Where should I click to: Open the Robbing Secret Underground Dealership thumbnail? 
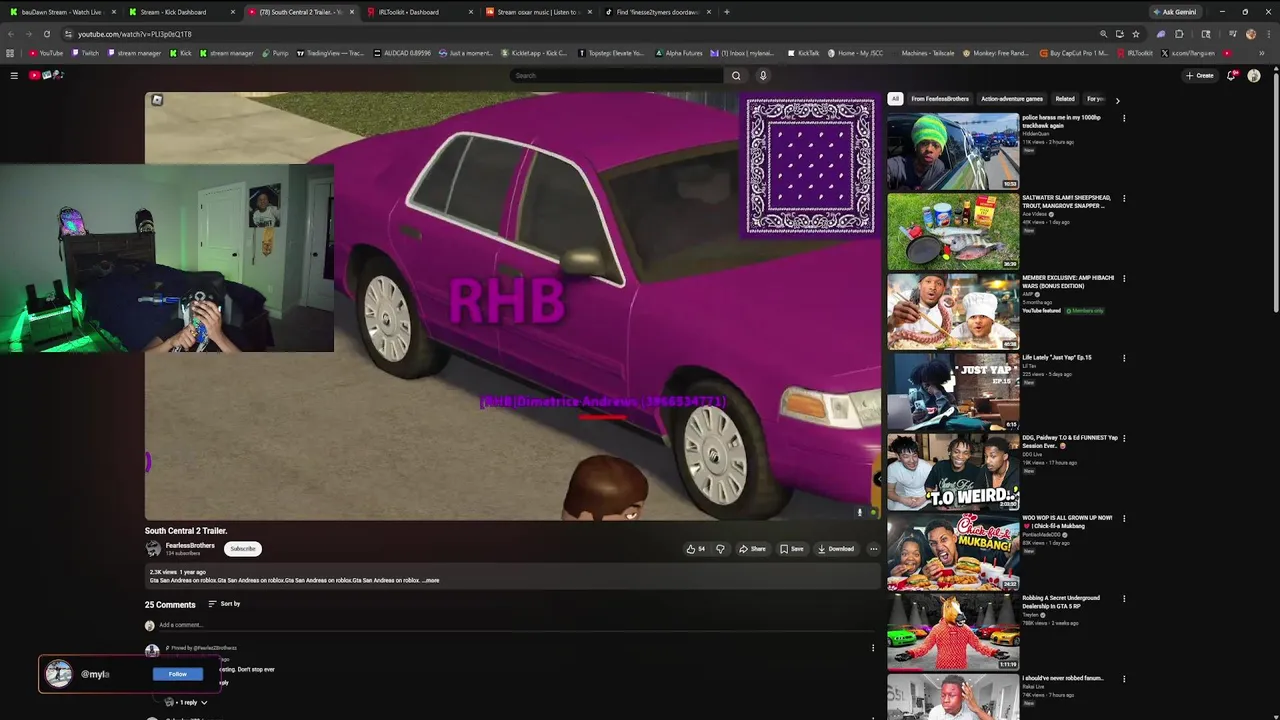coord(953,631)
